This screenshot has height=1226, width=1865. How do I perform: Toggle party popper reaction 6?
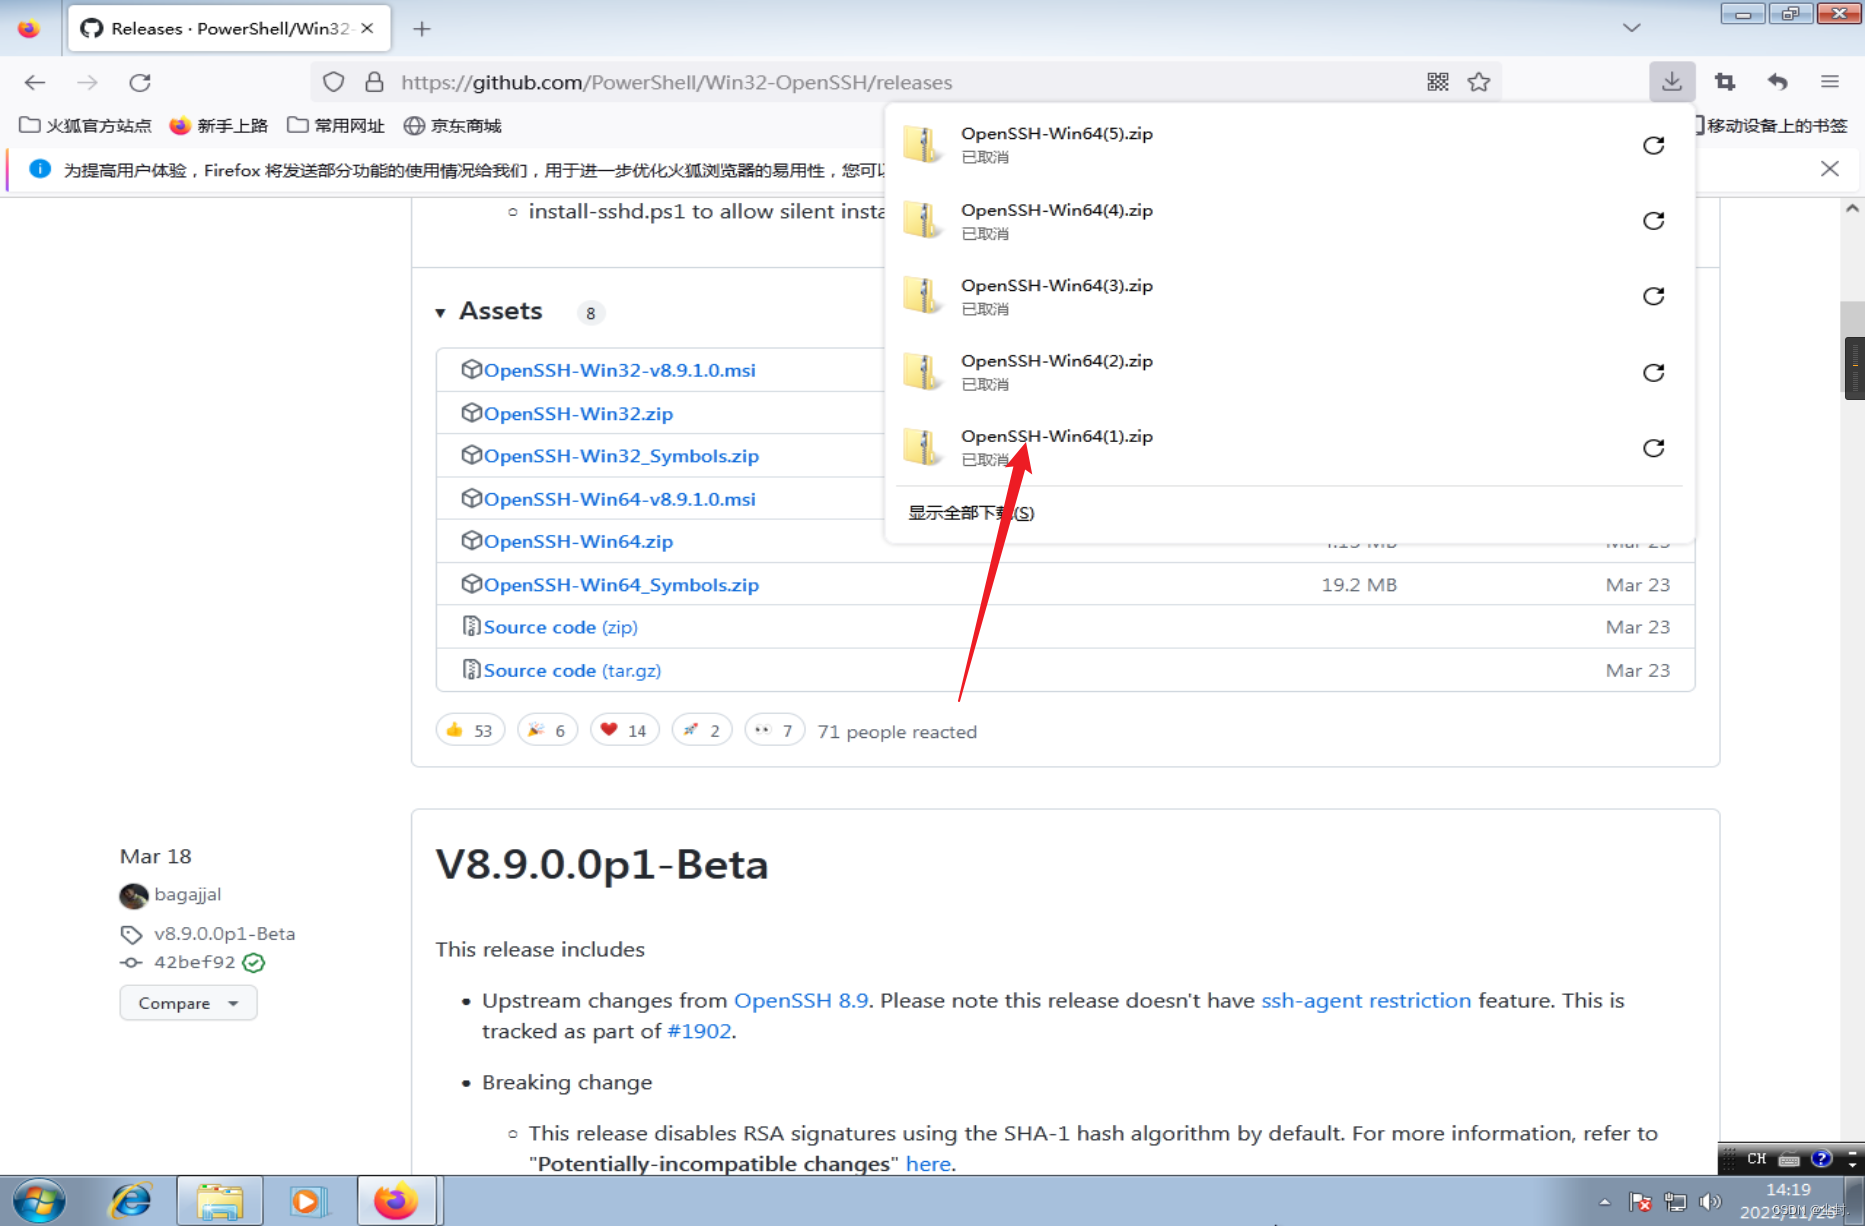547,731
